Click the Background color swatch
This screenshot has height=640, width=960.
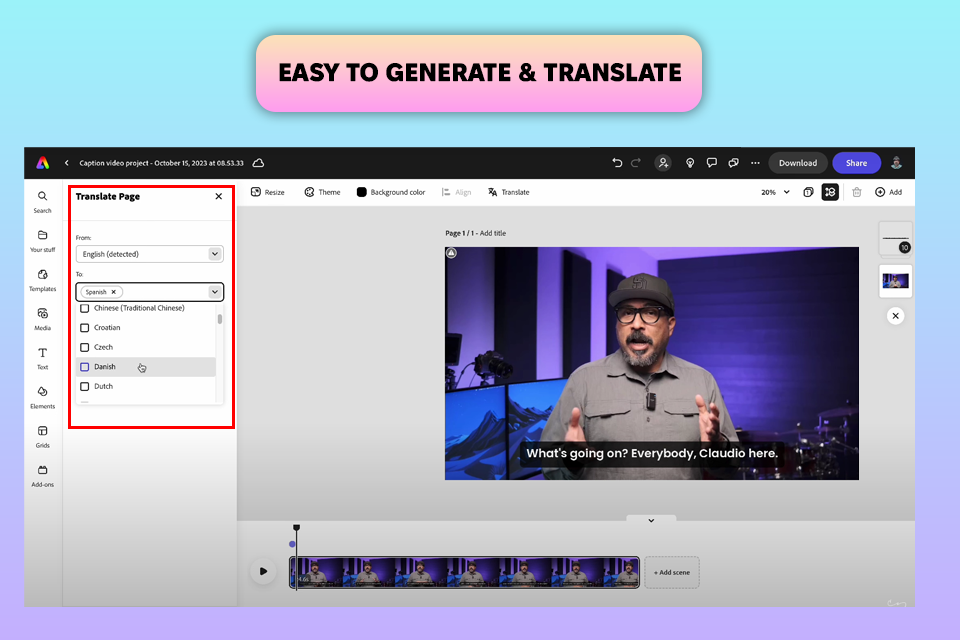(362, 192)
